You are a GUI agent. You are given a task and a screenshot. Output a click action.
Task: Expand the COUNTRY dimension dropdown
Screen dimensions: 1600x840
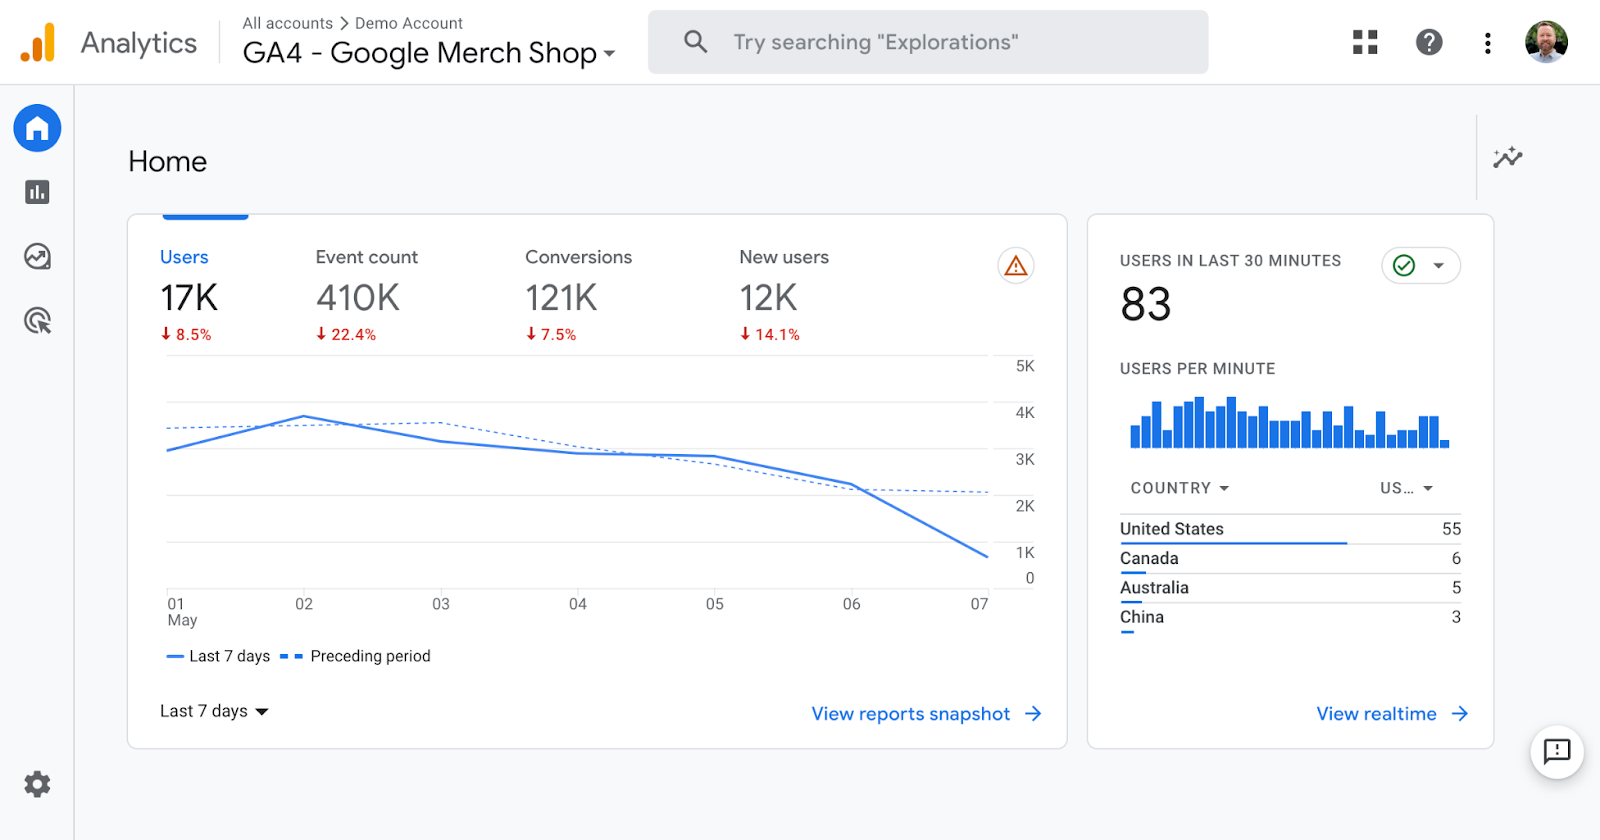[x=1179, y=488]
